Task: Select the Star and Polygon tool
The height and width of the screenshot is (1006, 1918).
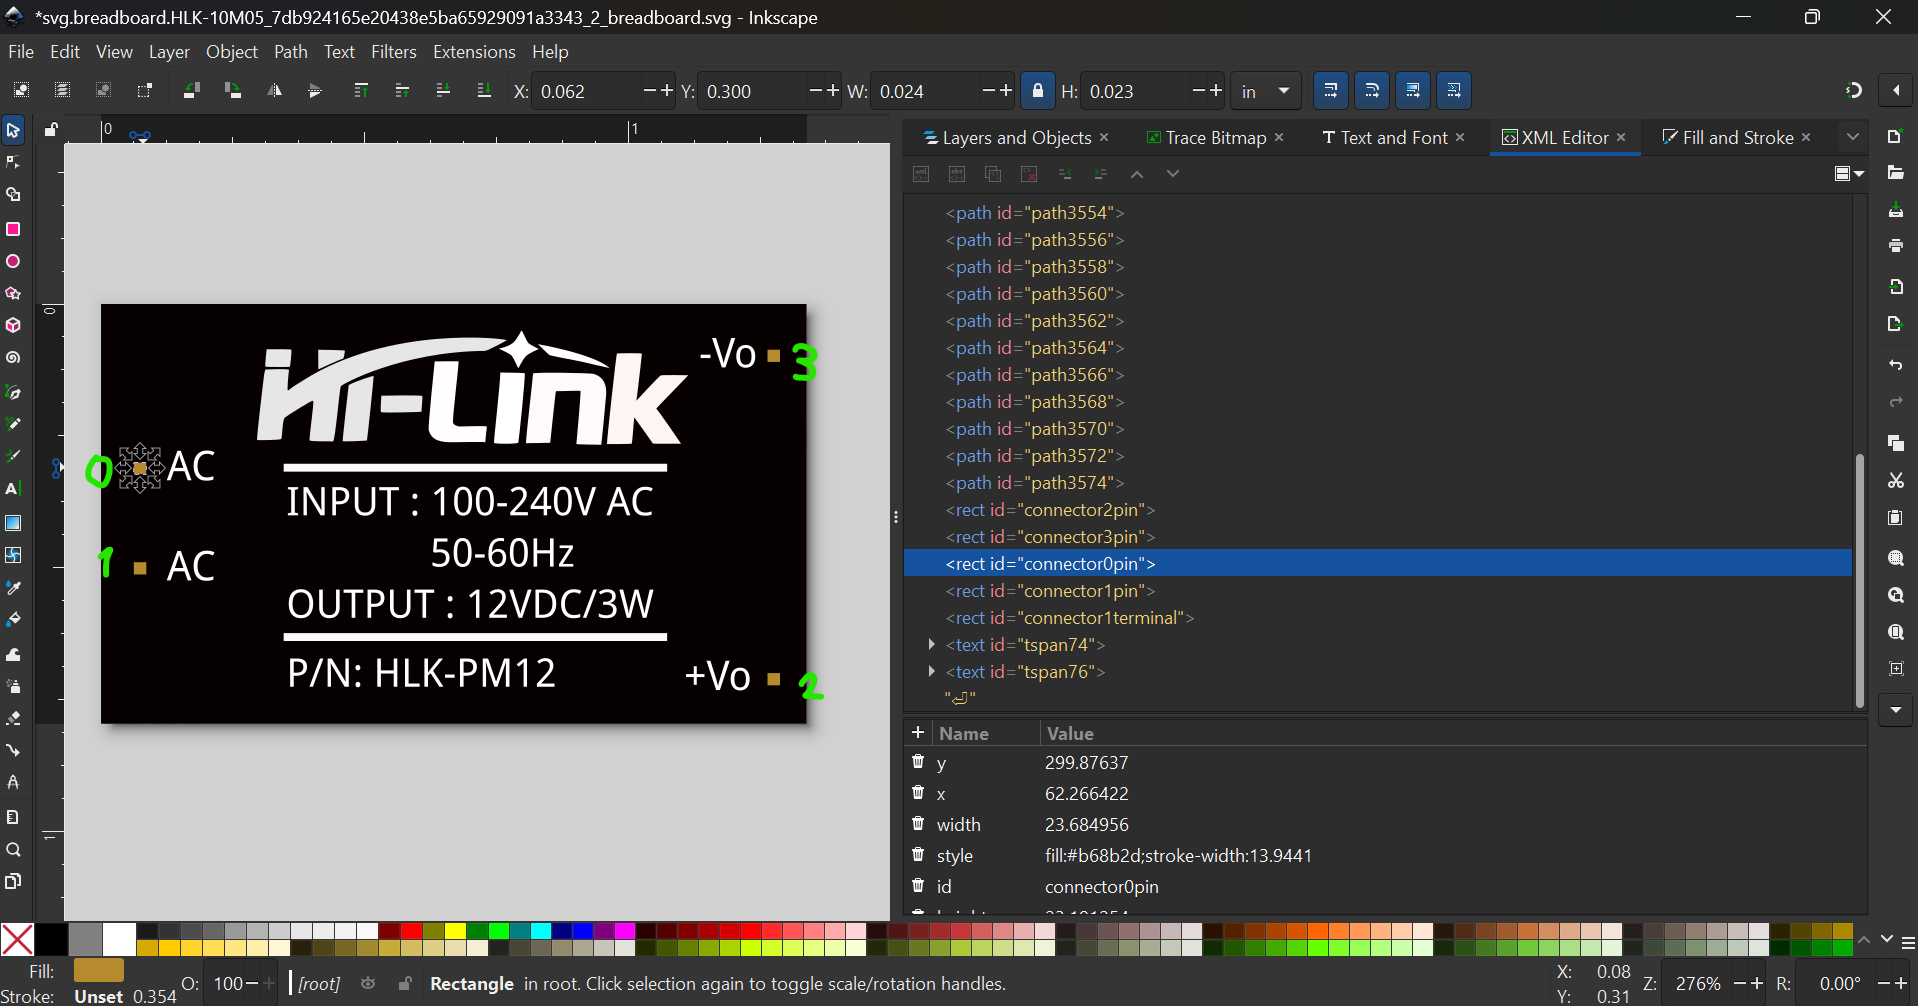Action: click(x=13, y=294)
